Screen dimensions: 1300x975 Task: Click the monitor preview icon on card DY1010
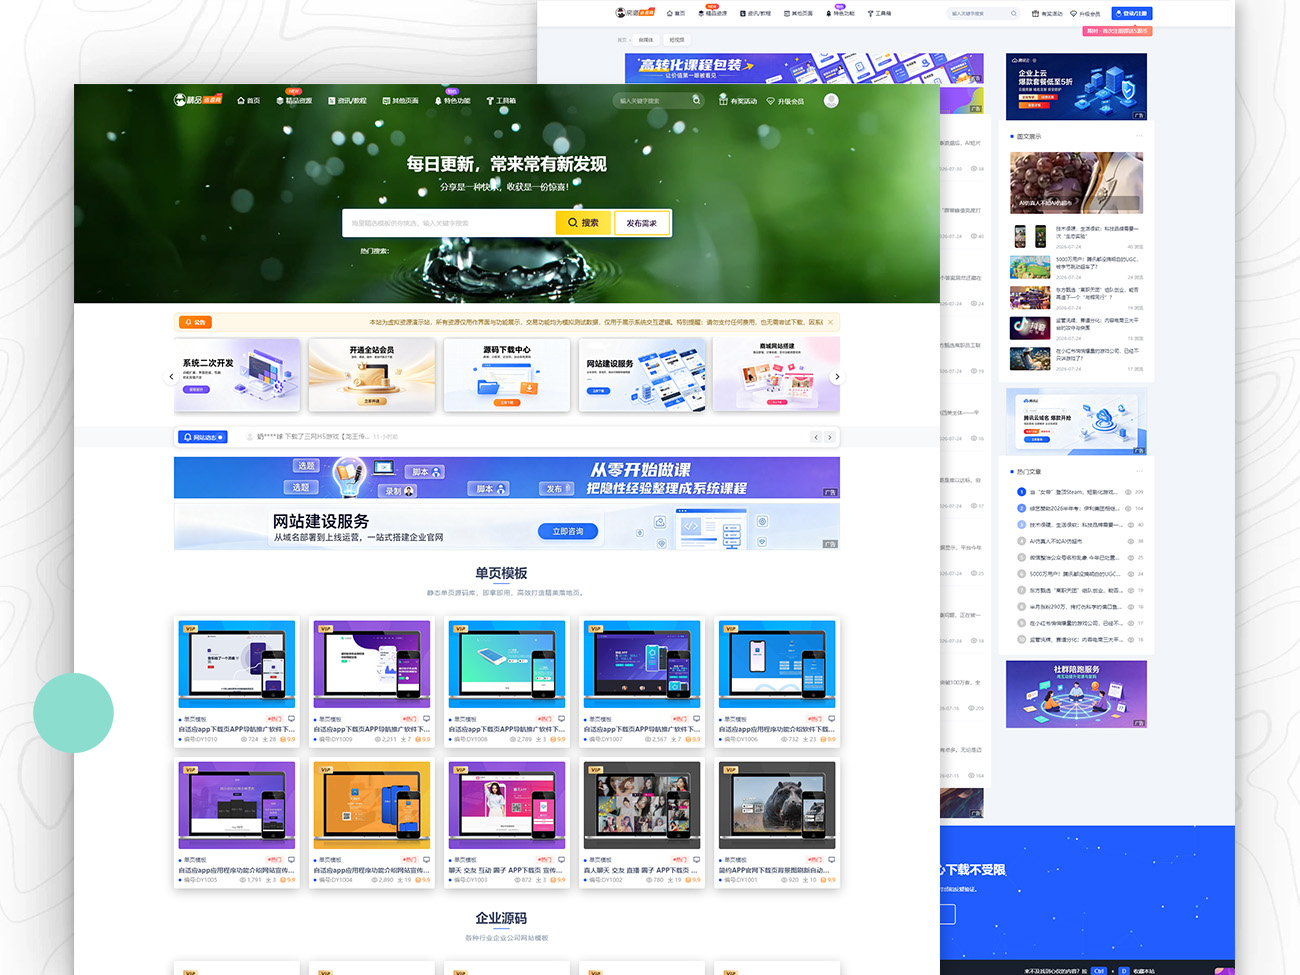291,719
